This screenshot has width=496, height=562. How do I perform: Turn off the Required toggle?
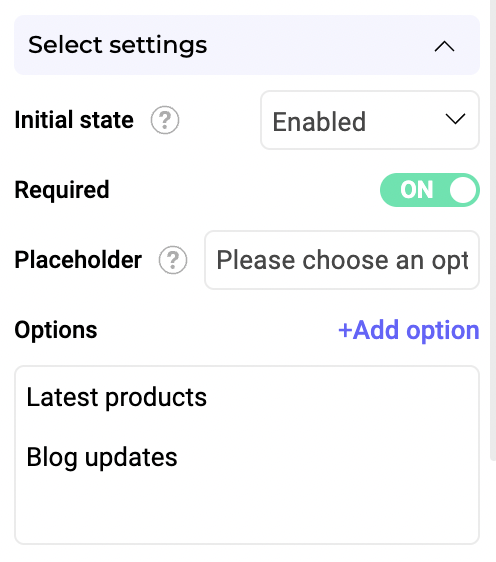pyautogui.click(x=430, y=190)
